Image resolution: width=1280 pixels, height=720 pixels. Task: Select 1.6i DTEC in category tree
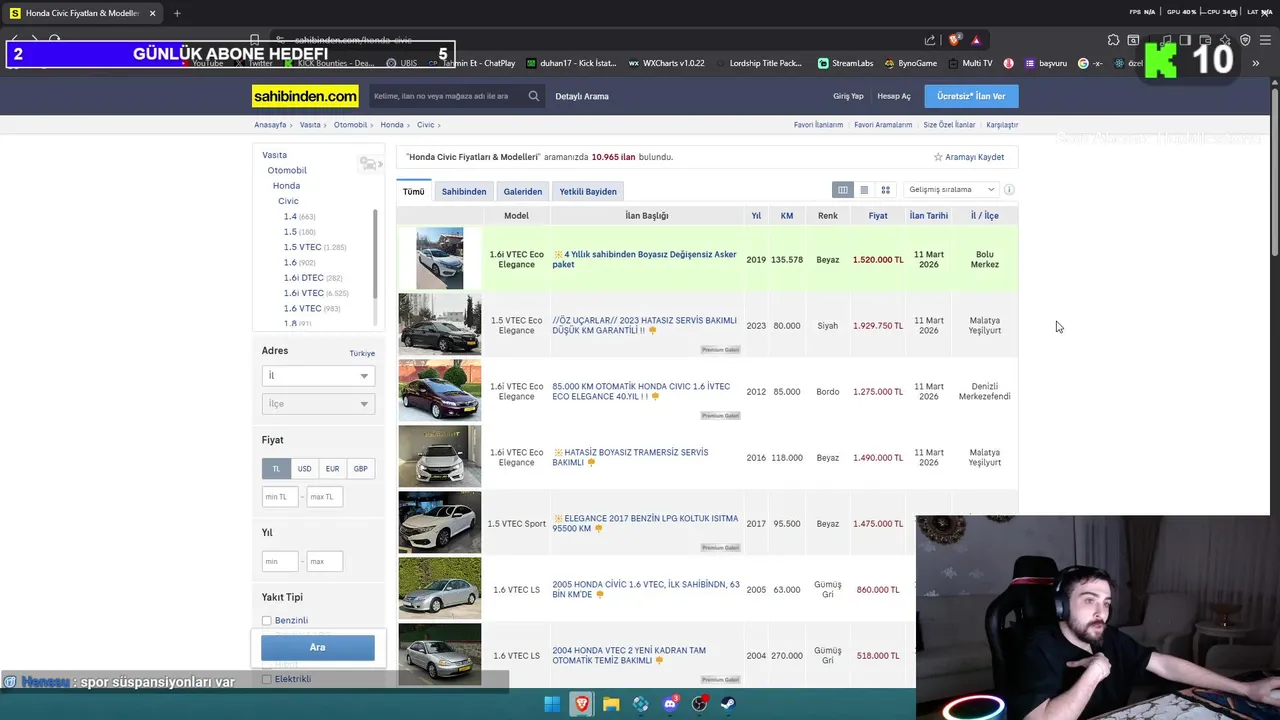(x=303, y=278)
